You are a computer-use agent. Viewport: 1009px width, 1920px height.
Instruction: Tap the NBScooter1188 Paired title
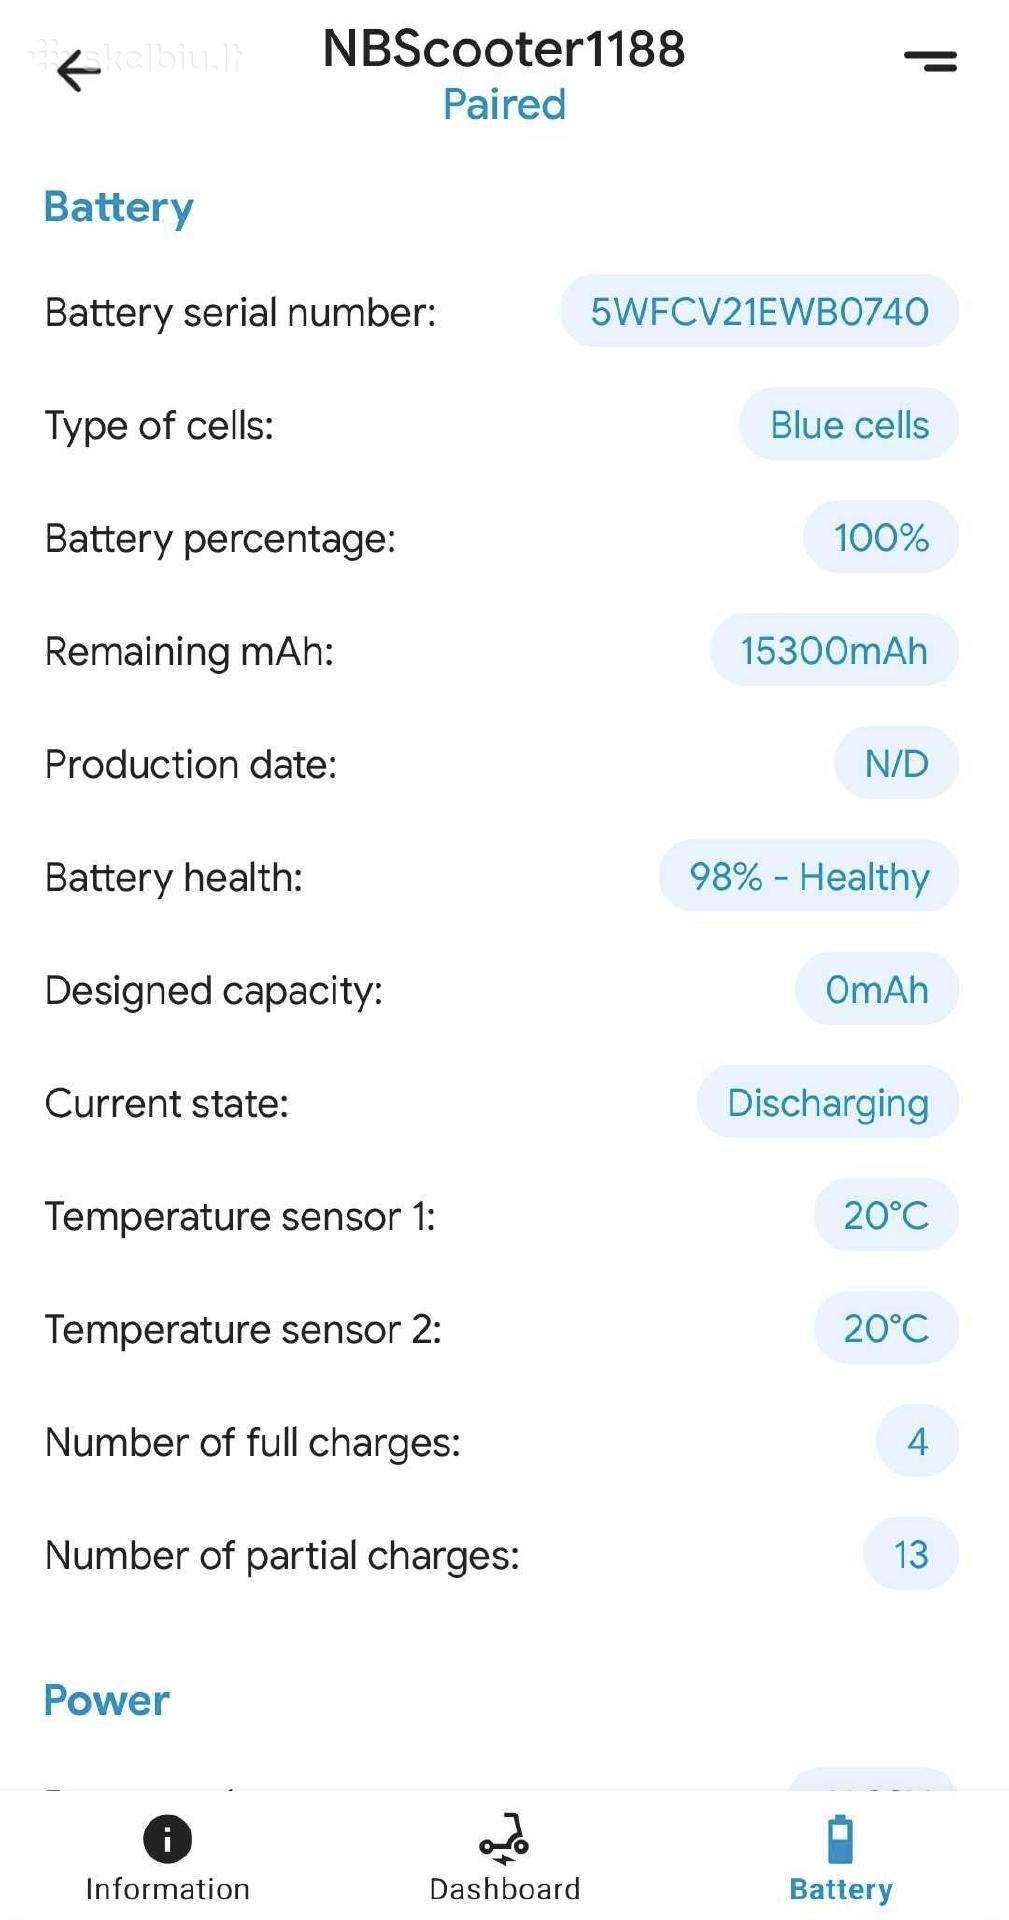click(504, 75)
